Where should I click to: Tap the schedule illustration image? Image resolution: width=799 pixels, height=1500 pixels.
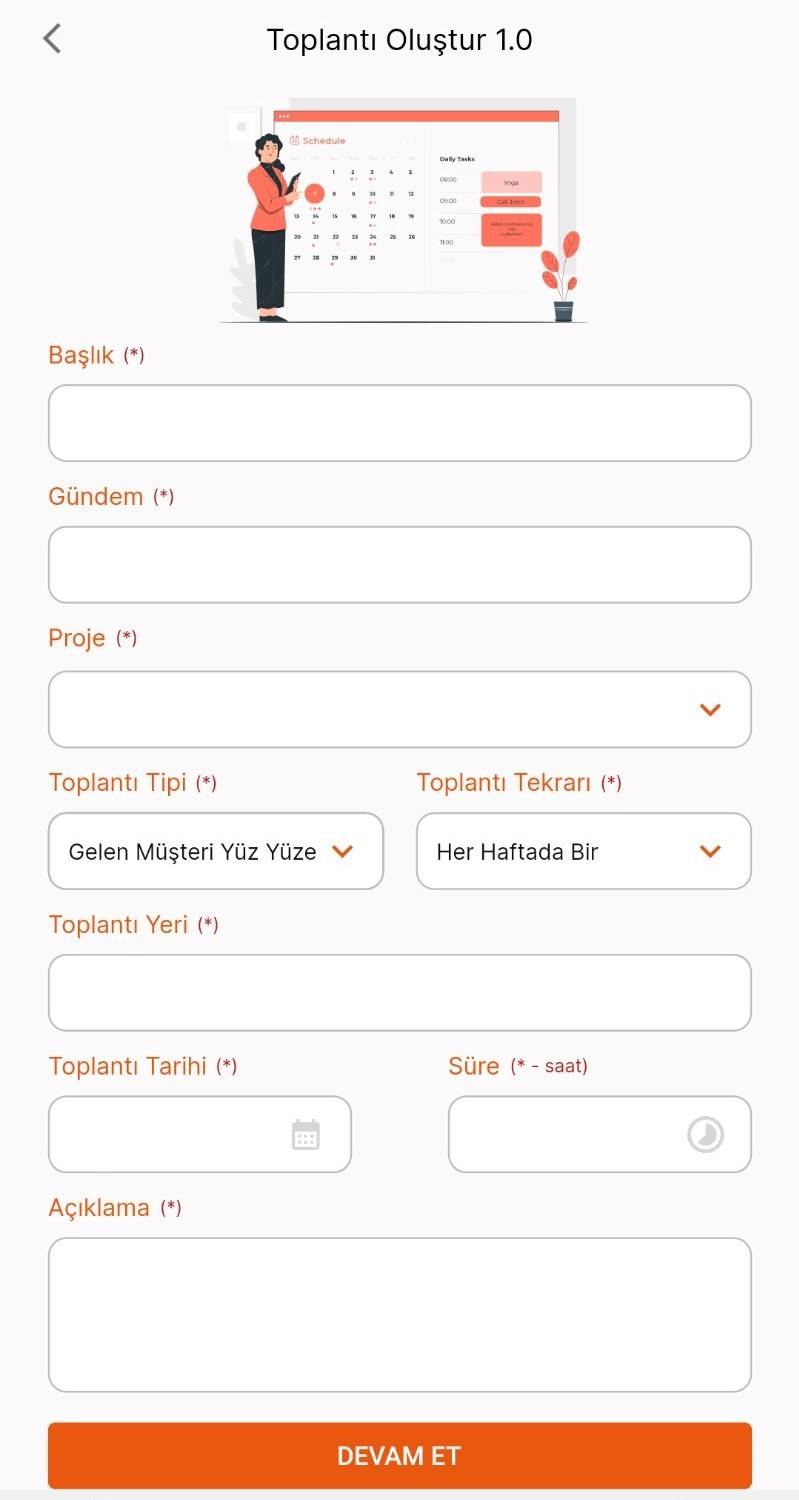click(400, 210)
